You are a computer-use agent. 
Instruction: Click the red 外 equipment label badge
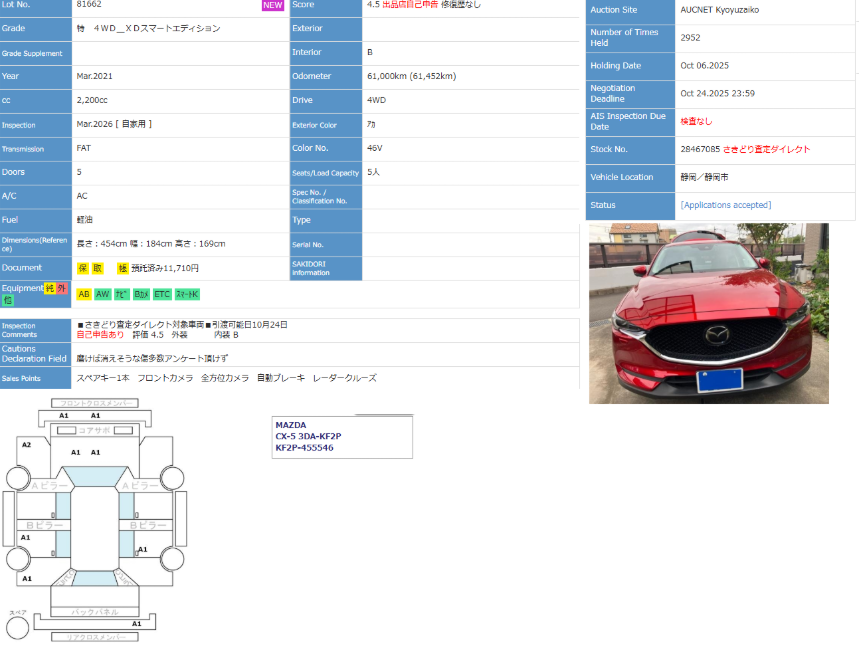point(61,288)
